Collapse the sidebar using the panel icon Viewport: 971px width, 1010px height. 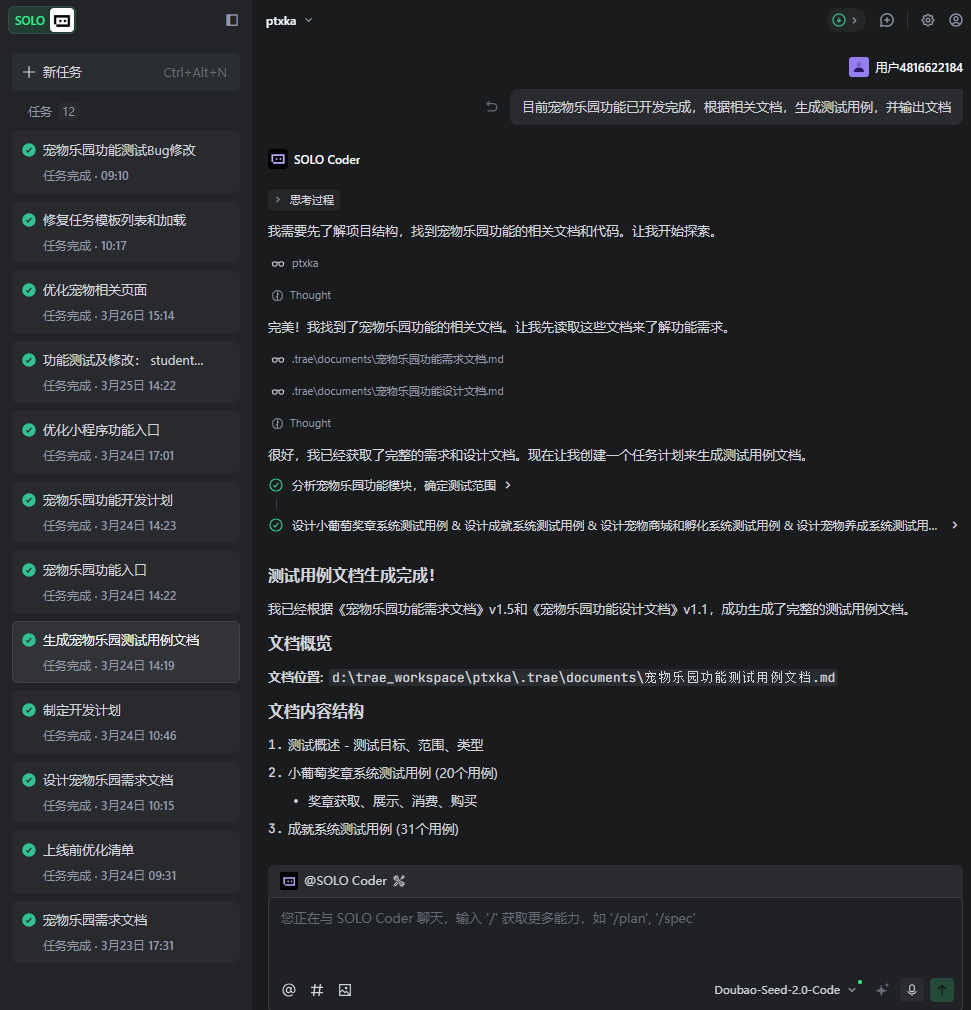tap(232, 20)
